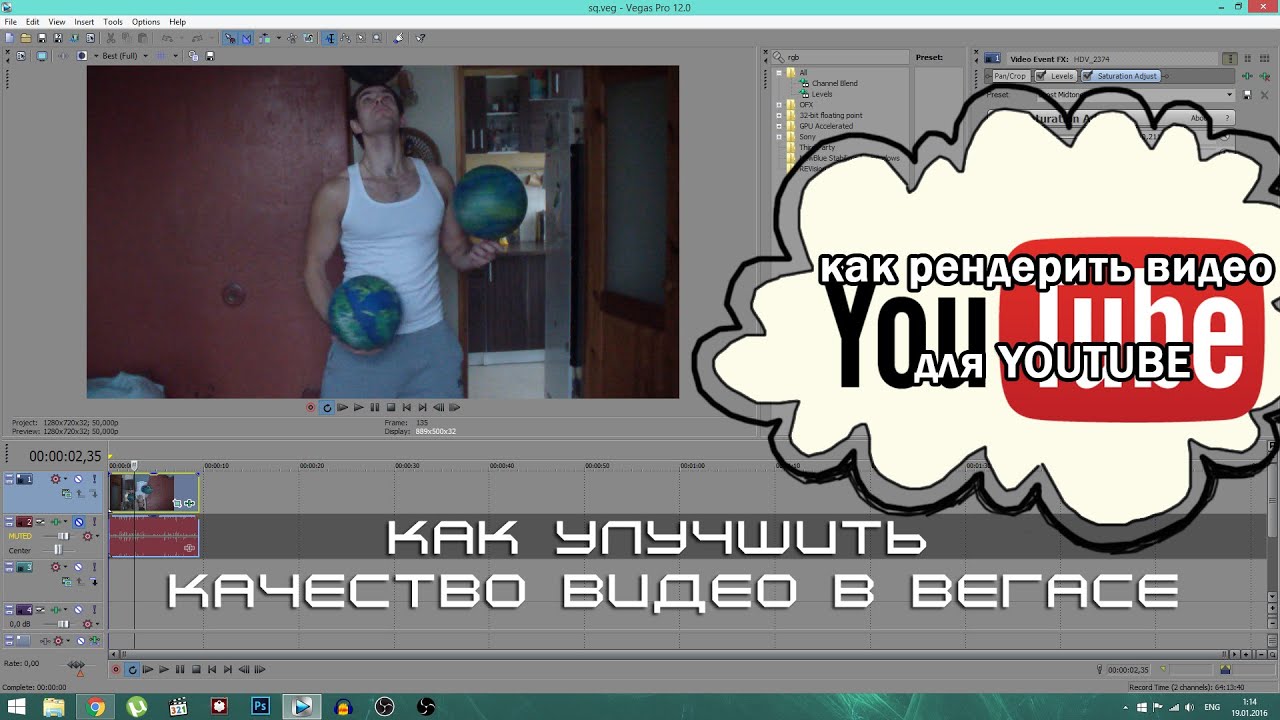1280x720 pixels.
Task: Click the timeline horizontal scrollbar left arrow
Action: (x=114, y=654)
